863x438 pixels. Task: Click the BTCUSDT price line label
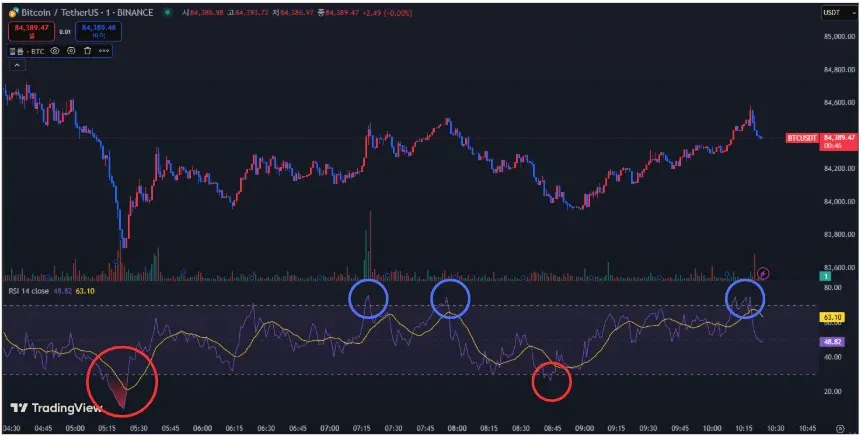(802, 138)
